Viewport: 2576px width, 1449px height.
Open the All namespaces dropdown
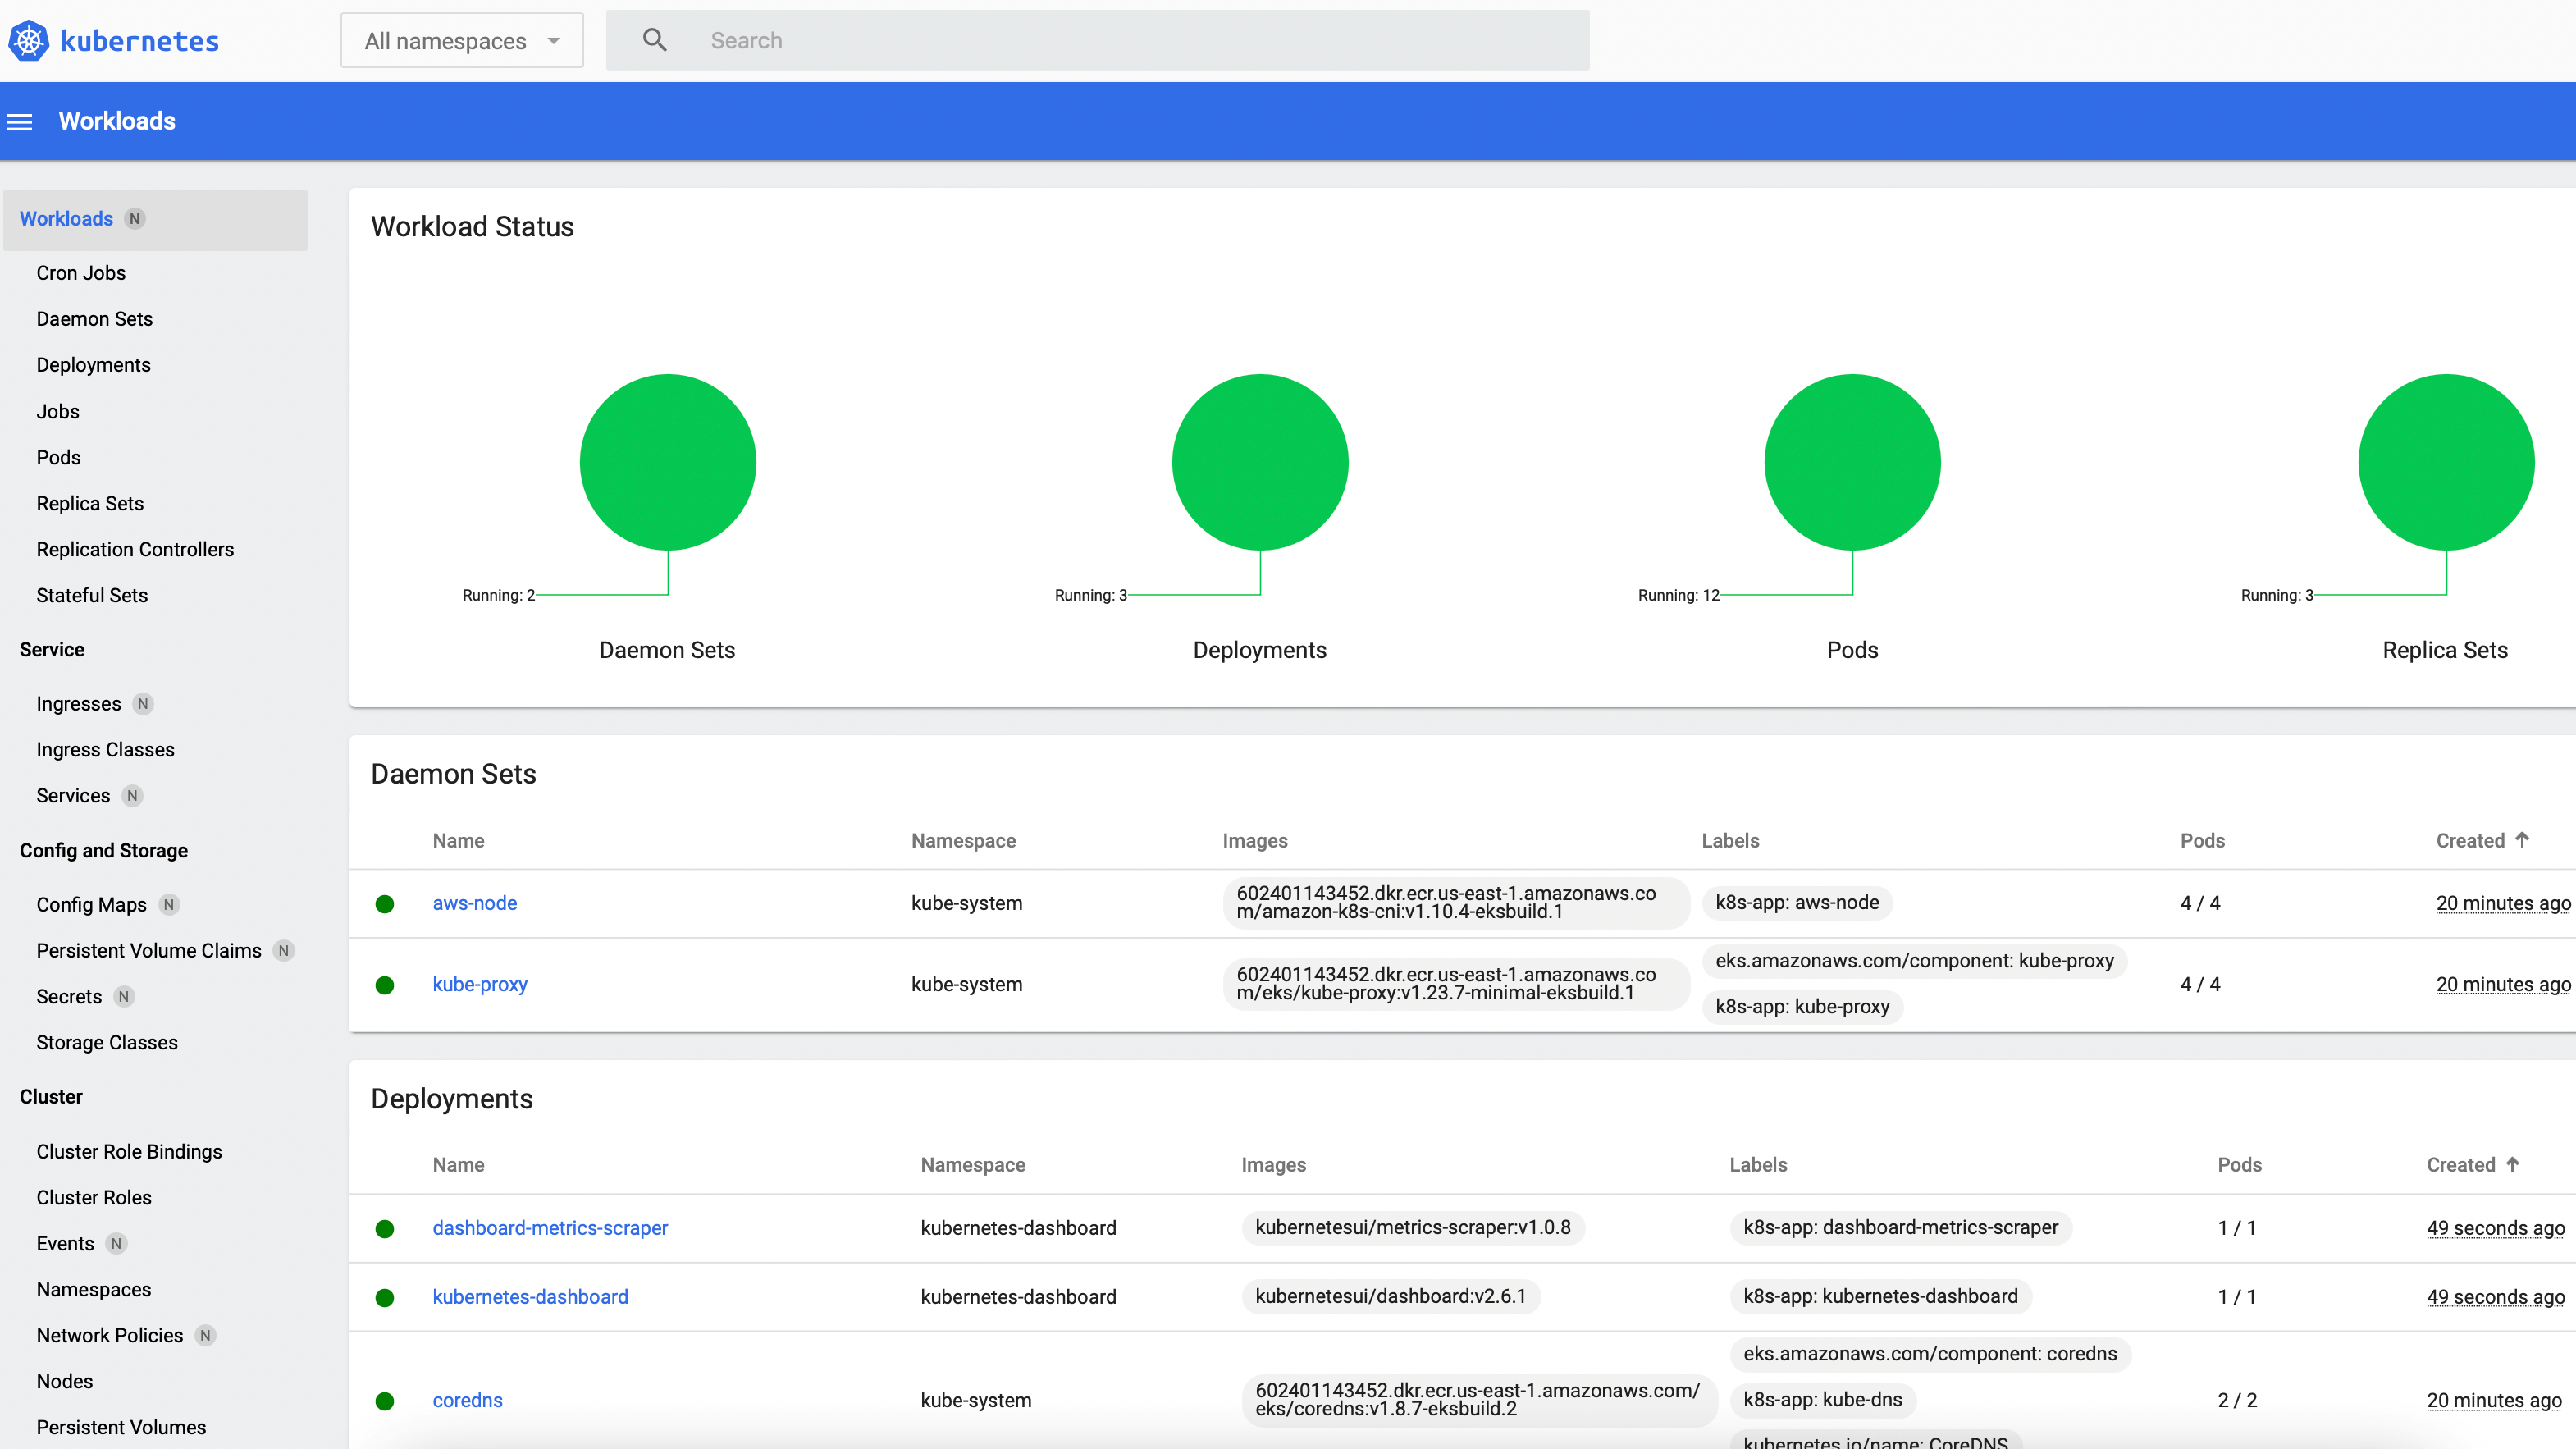[462, 41]
